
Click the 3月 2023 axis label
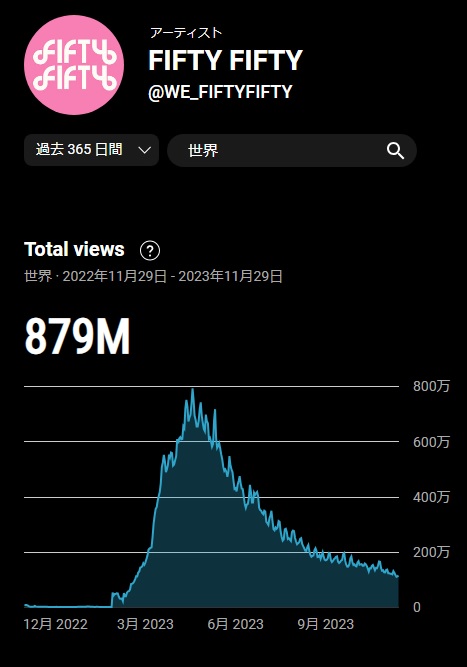coord(145,624)
